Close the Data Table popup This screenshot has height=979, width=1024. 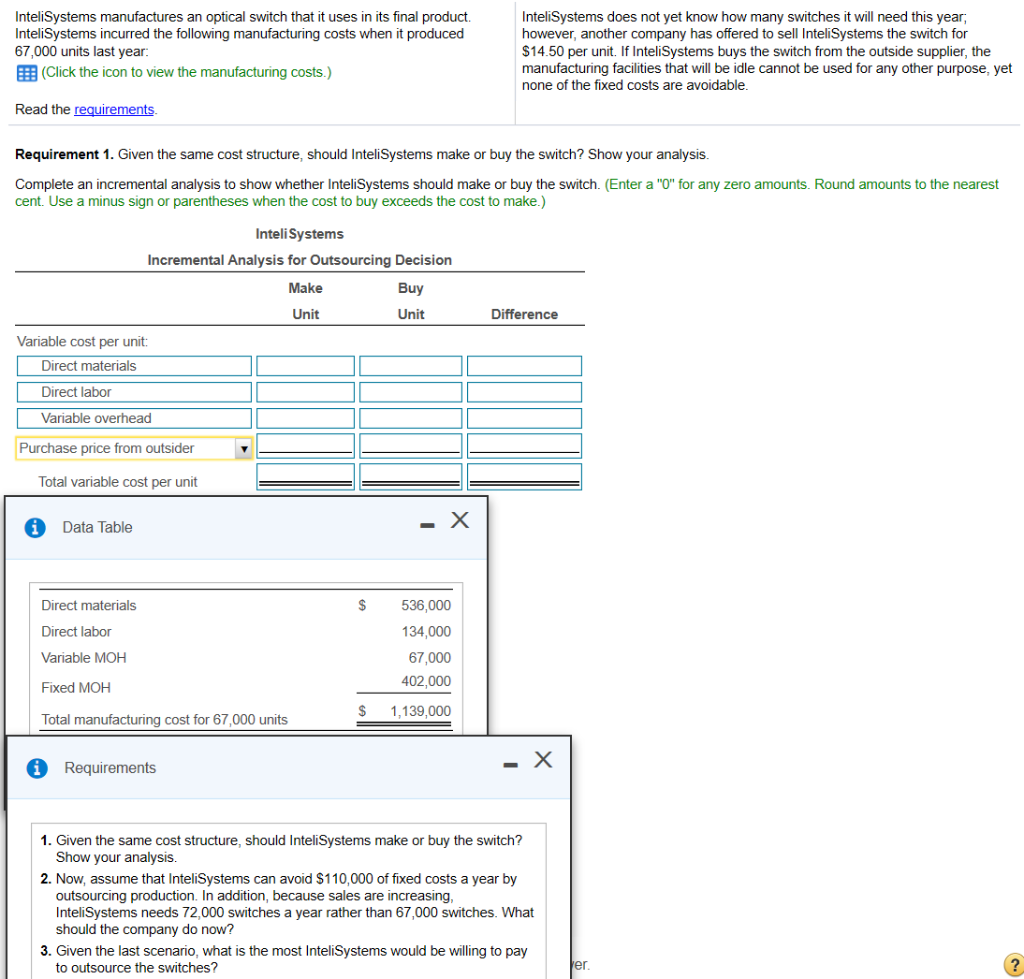(x=460, y=521)
